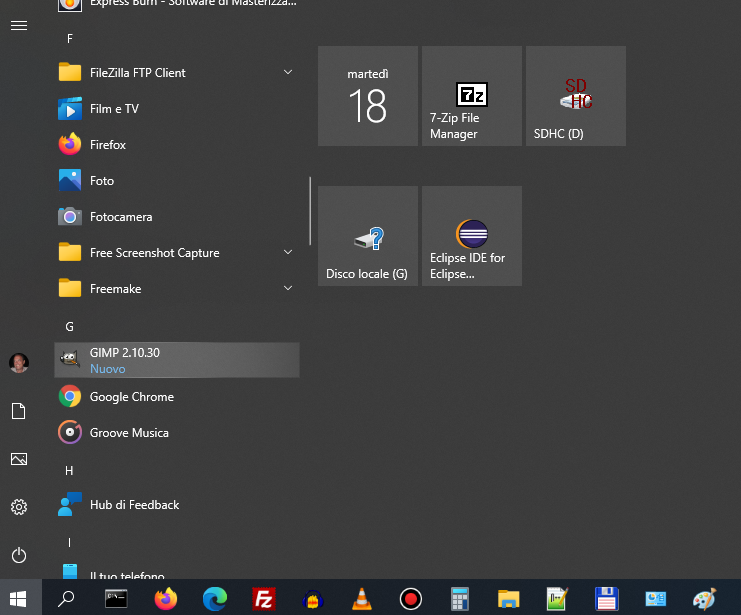The width and height of the screenshot is (741, 615).
Task: Open FileZilla from the taskbar
Action: tap(264, 599)
